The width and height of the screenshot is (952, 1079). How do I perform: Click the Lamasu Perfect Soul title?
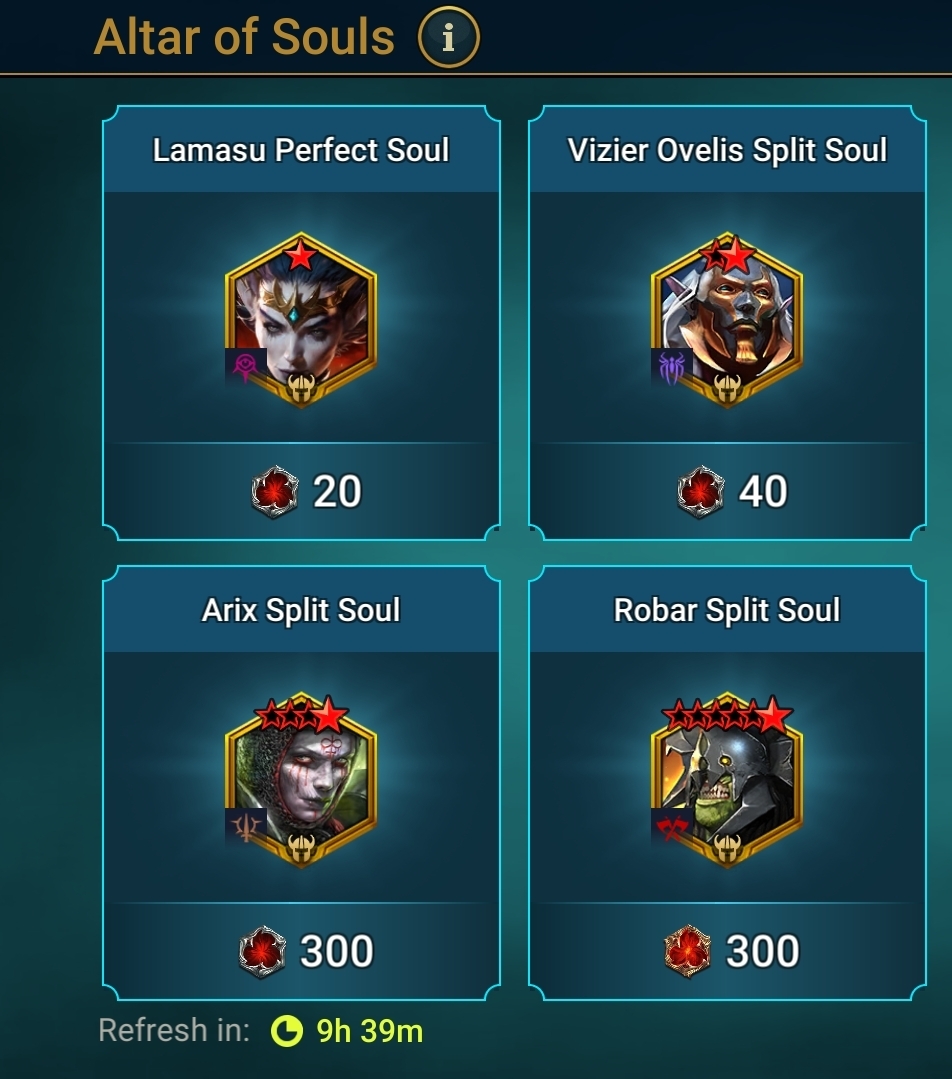tap(301, 150)
